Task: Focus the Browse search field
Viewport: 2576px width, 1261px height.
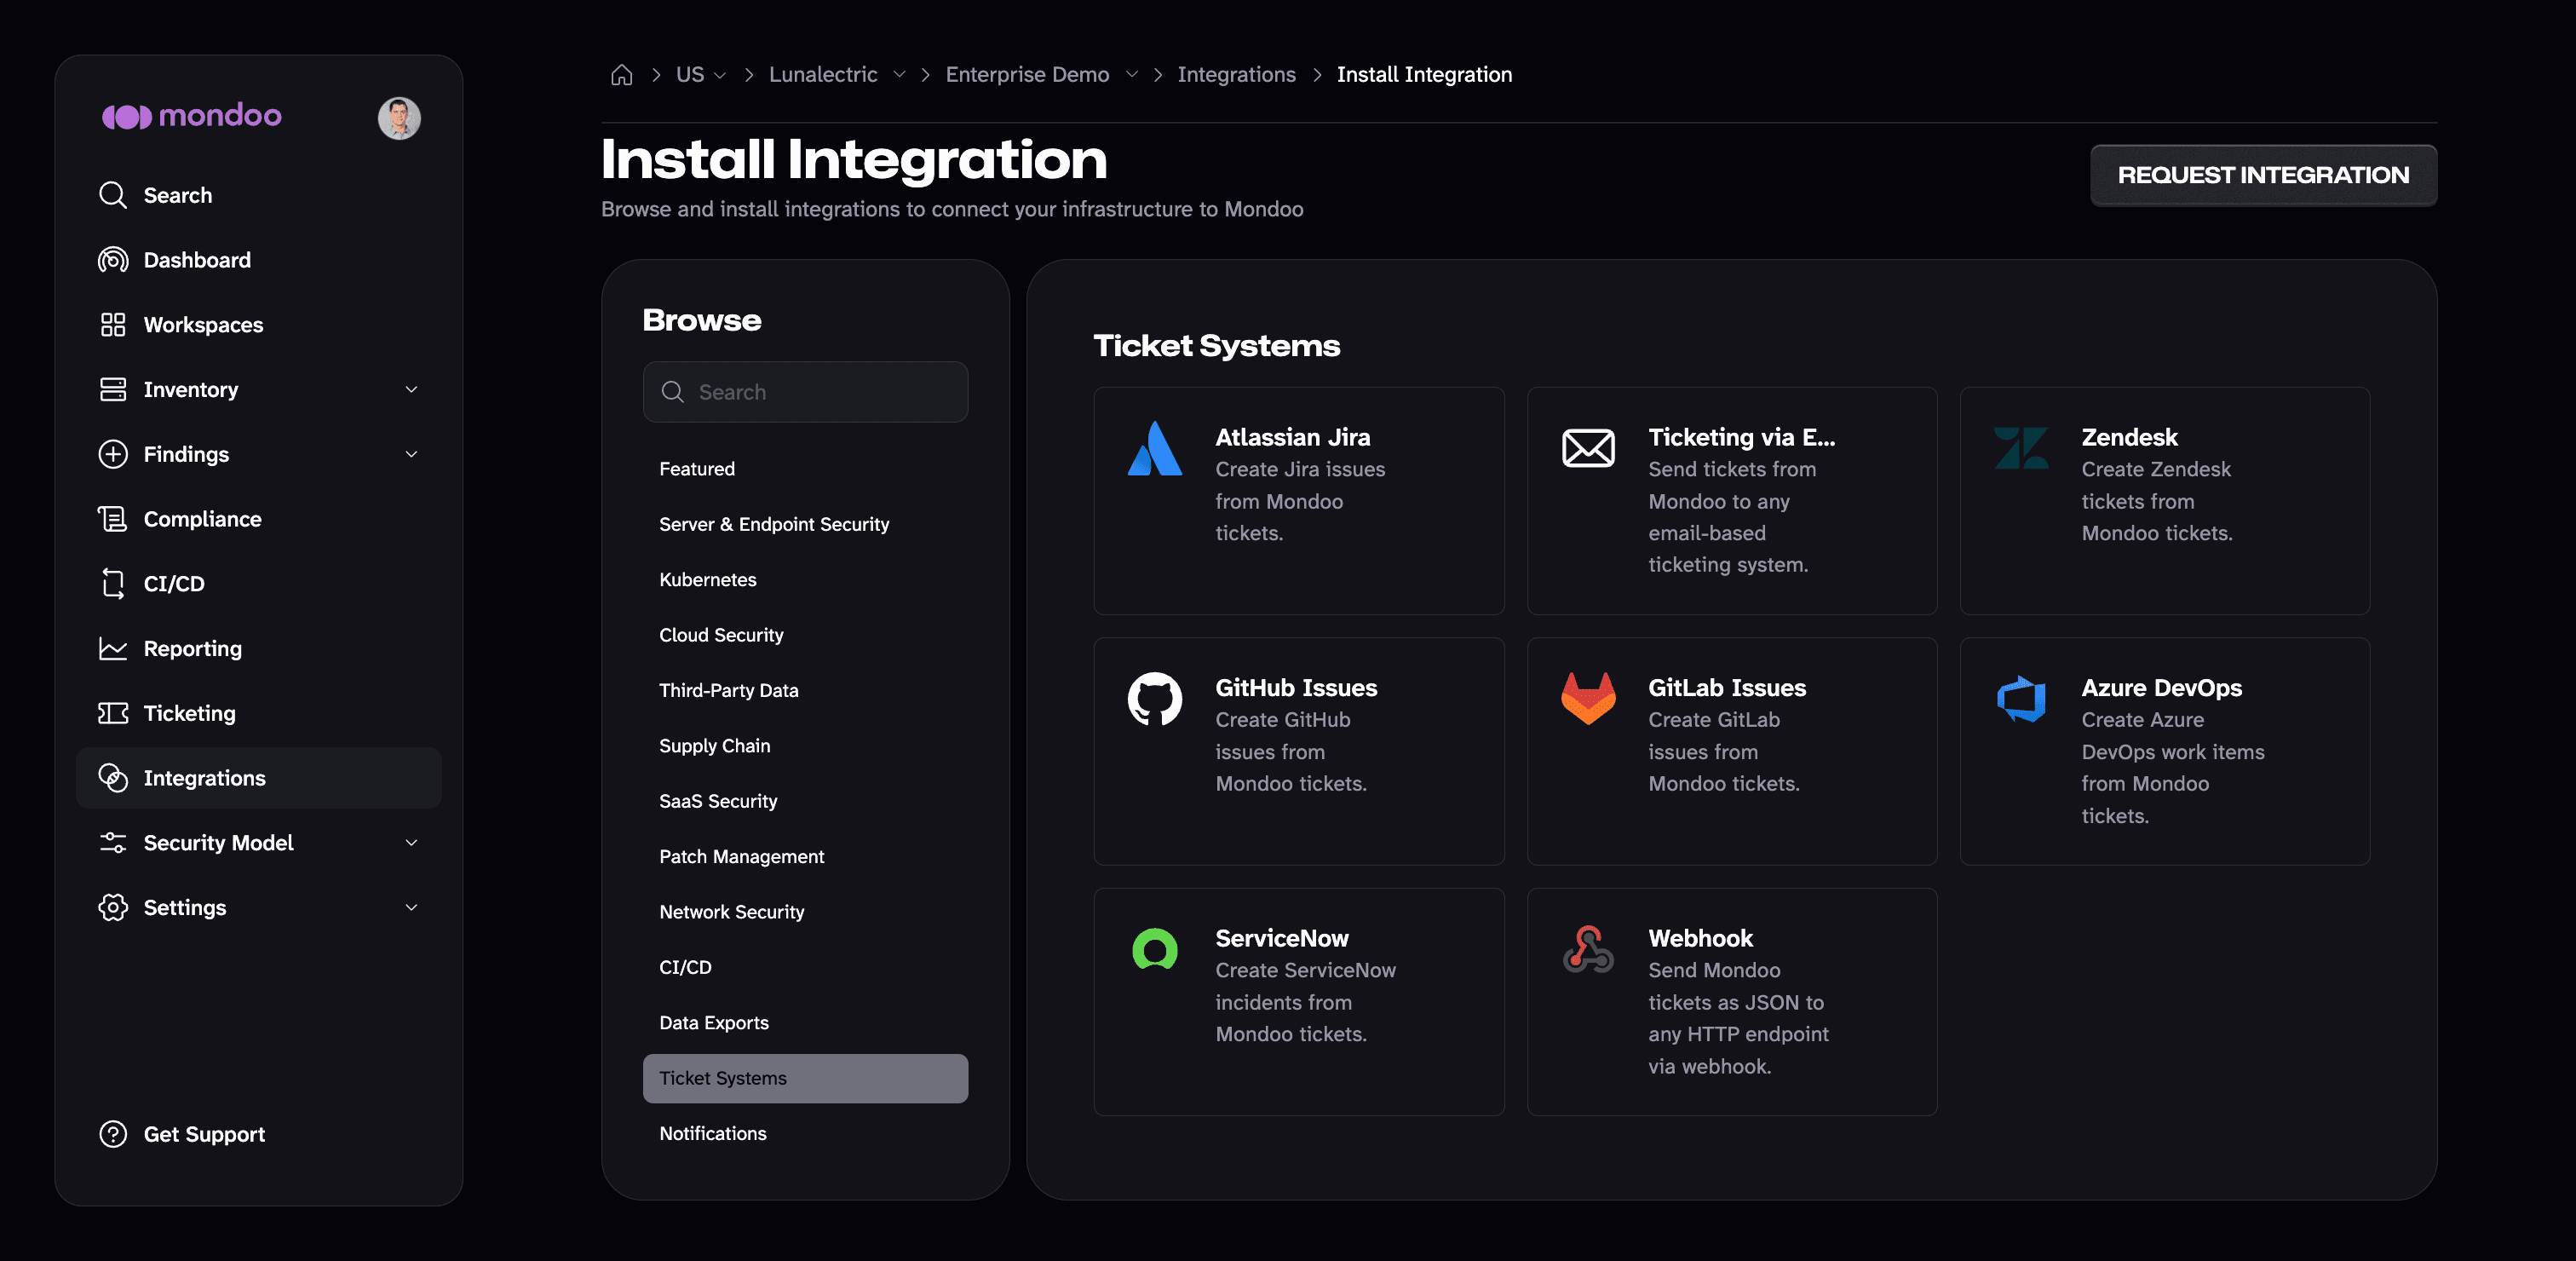Action: pos(805,392)
